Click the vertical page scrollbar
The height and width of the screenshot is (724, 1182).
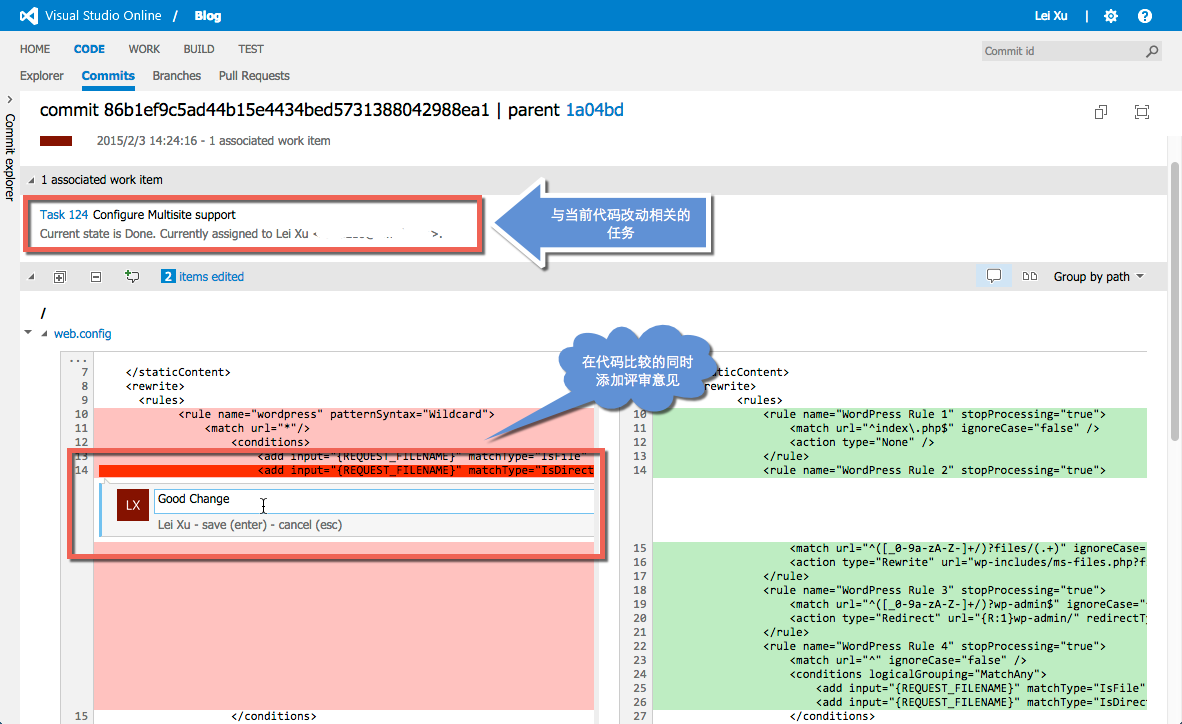tap(1174, 302)
